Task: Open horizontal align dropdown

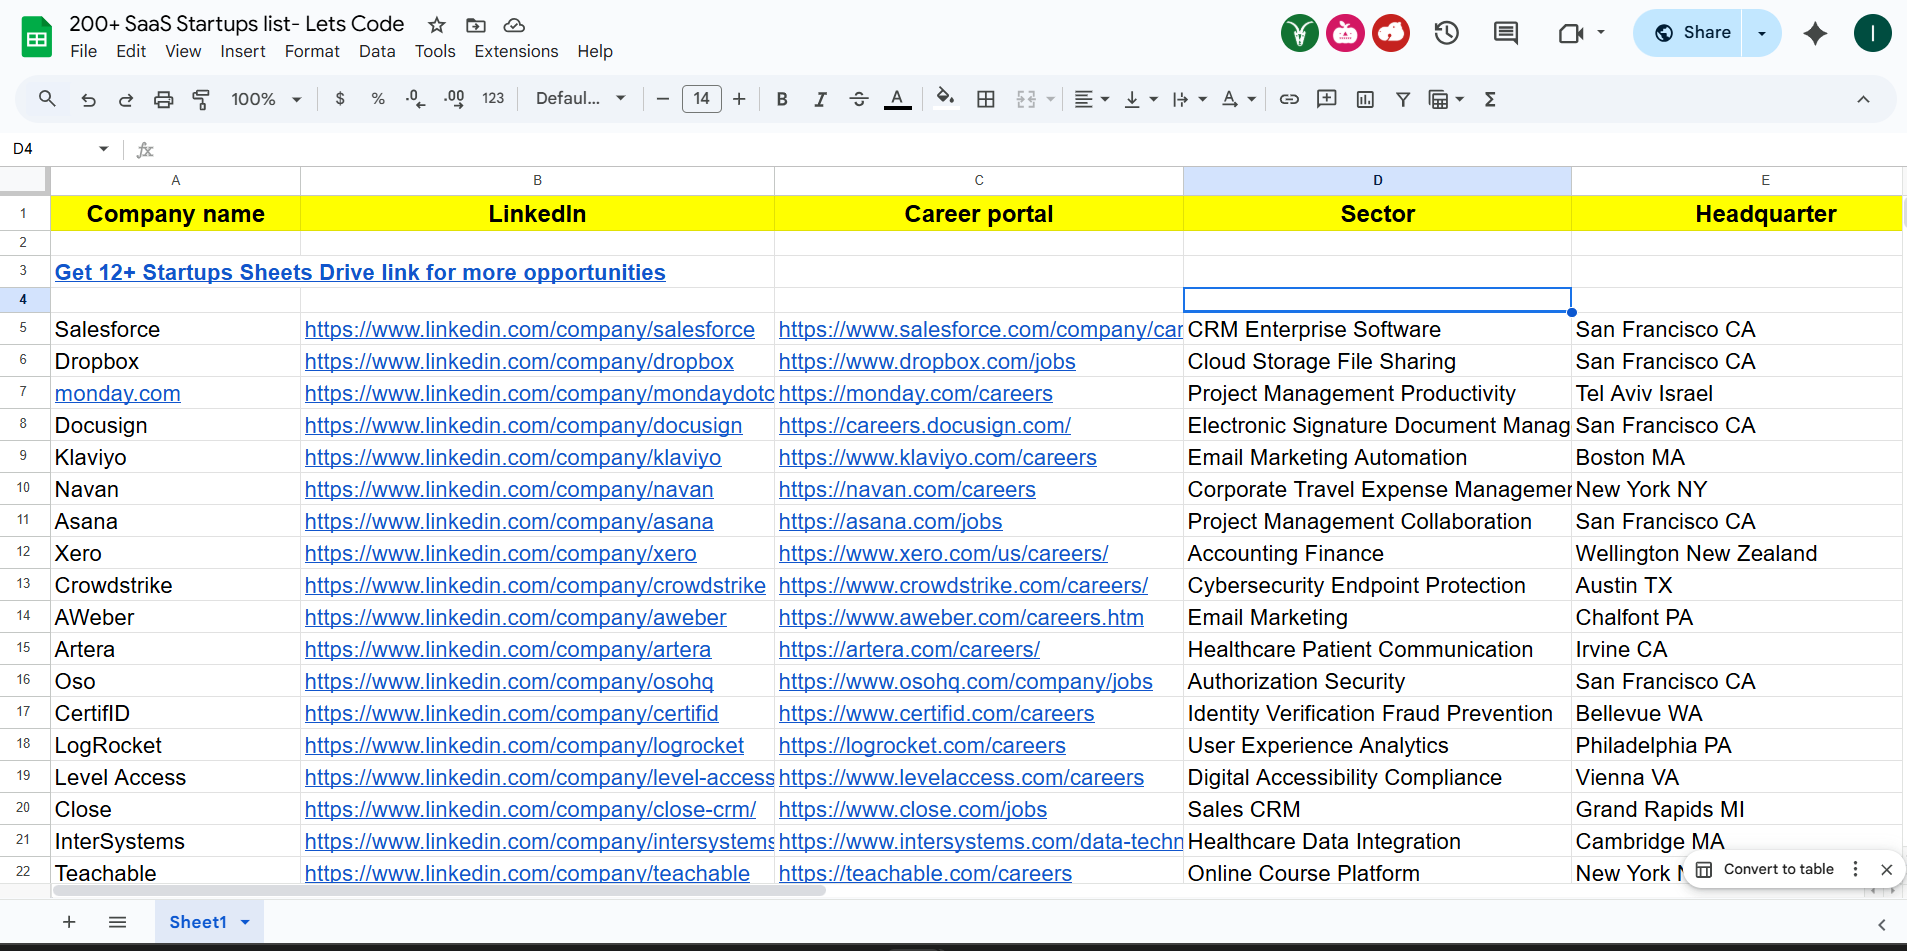Action: (x=1091, y=99)
